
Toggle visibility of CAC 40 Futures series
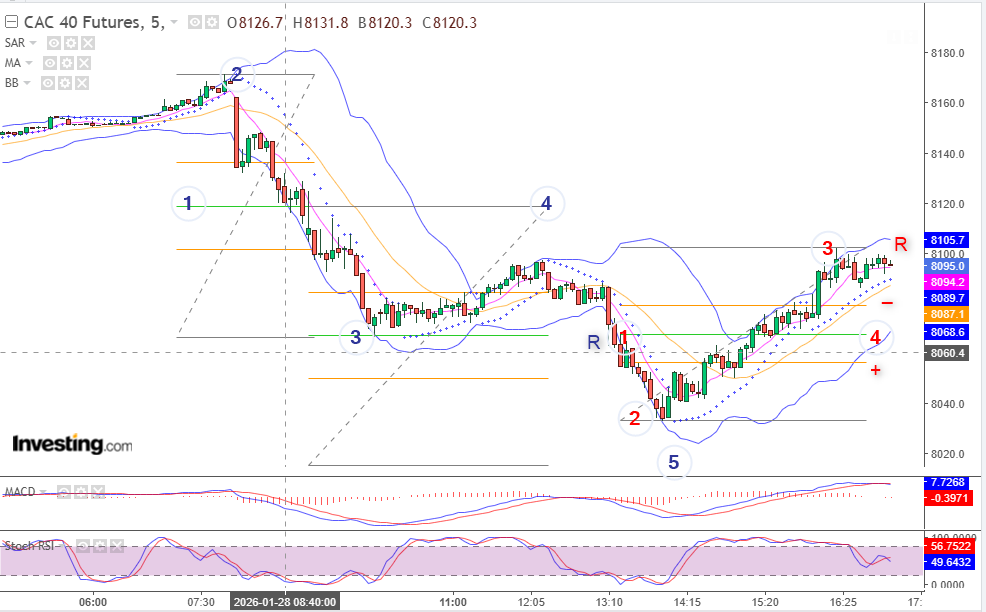point(196,23)
